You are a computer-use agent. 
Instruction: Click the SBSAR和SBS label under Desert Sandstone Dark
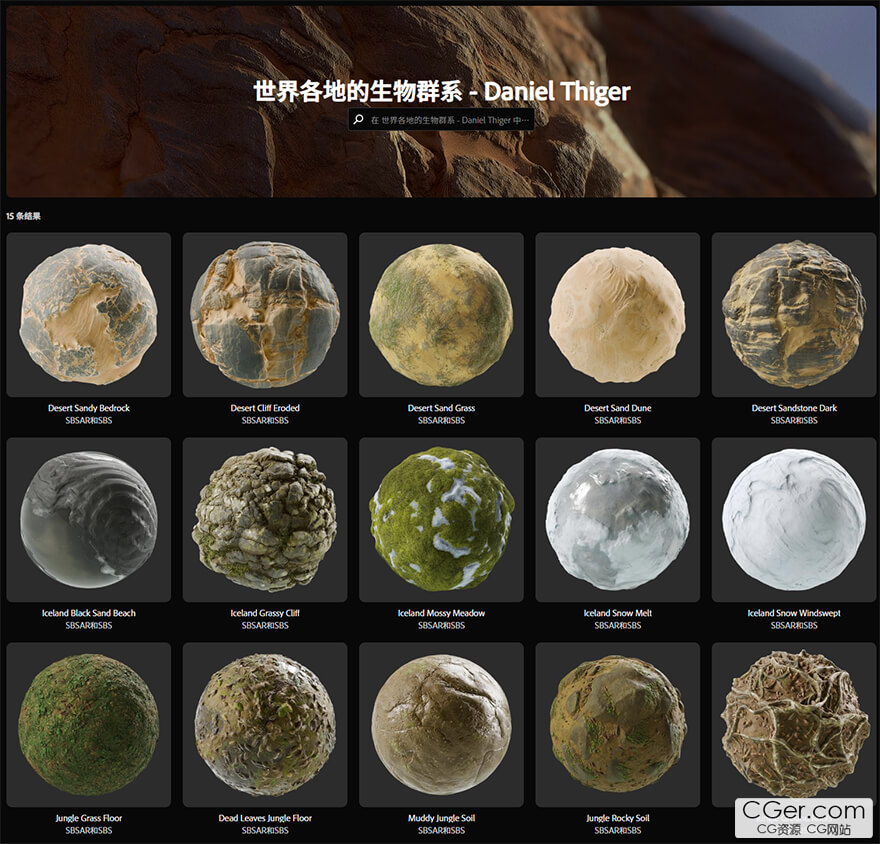[794, 420]
